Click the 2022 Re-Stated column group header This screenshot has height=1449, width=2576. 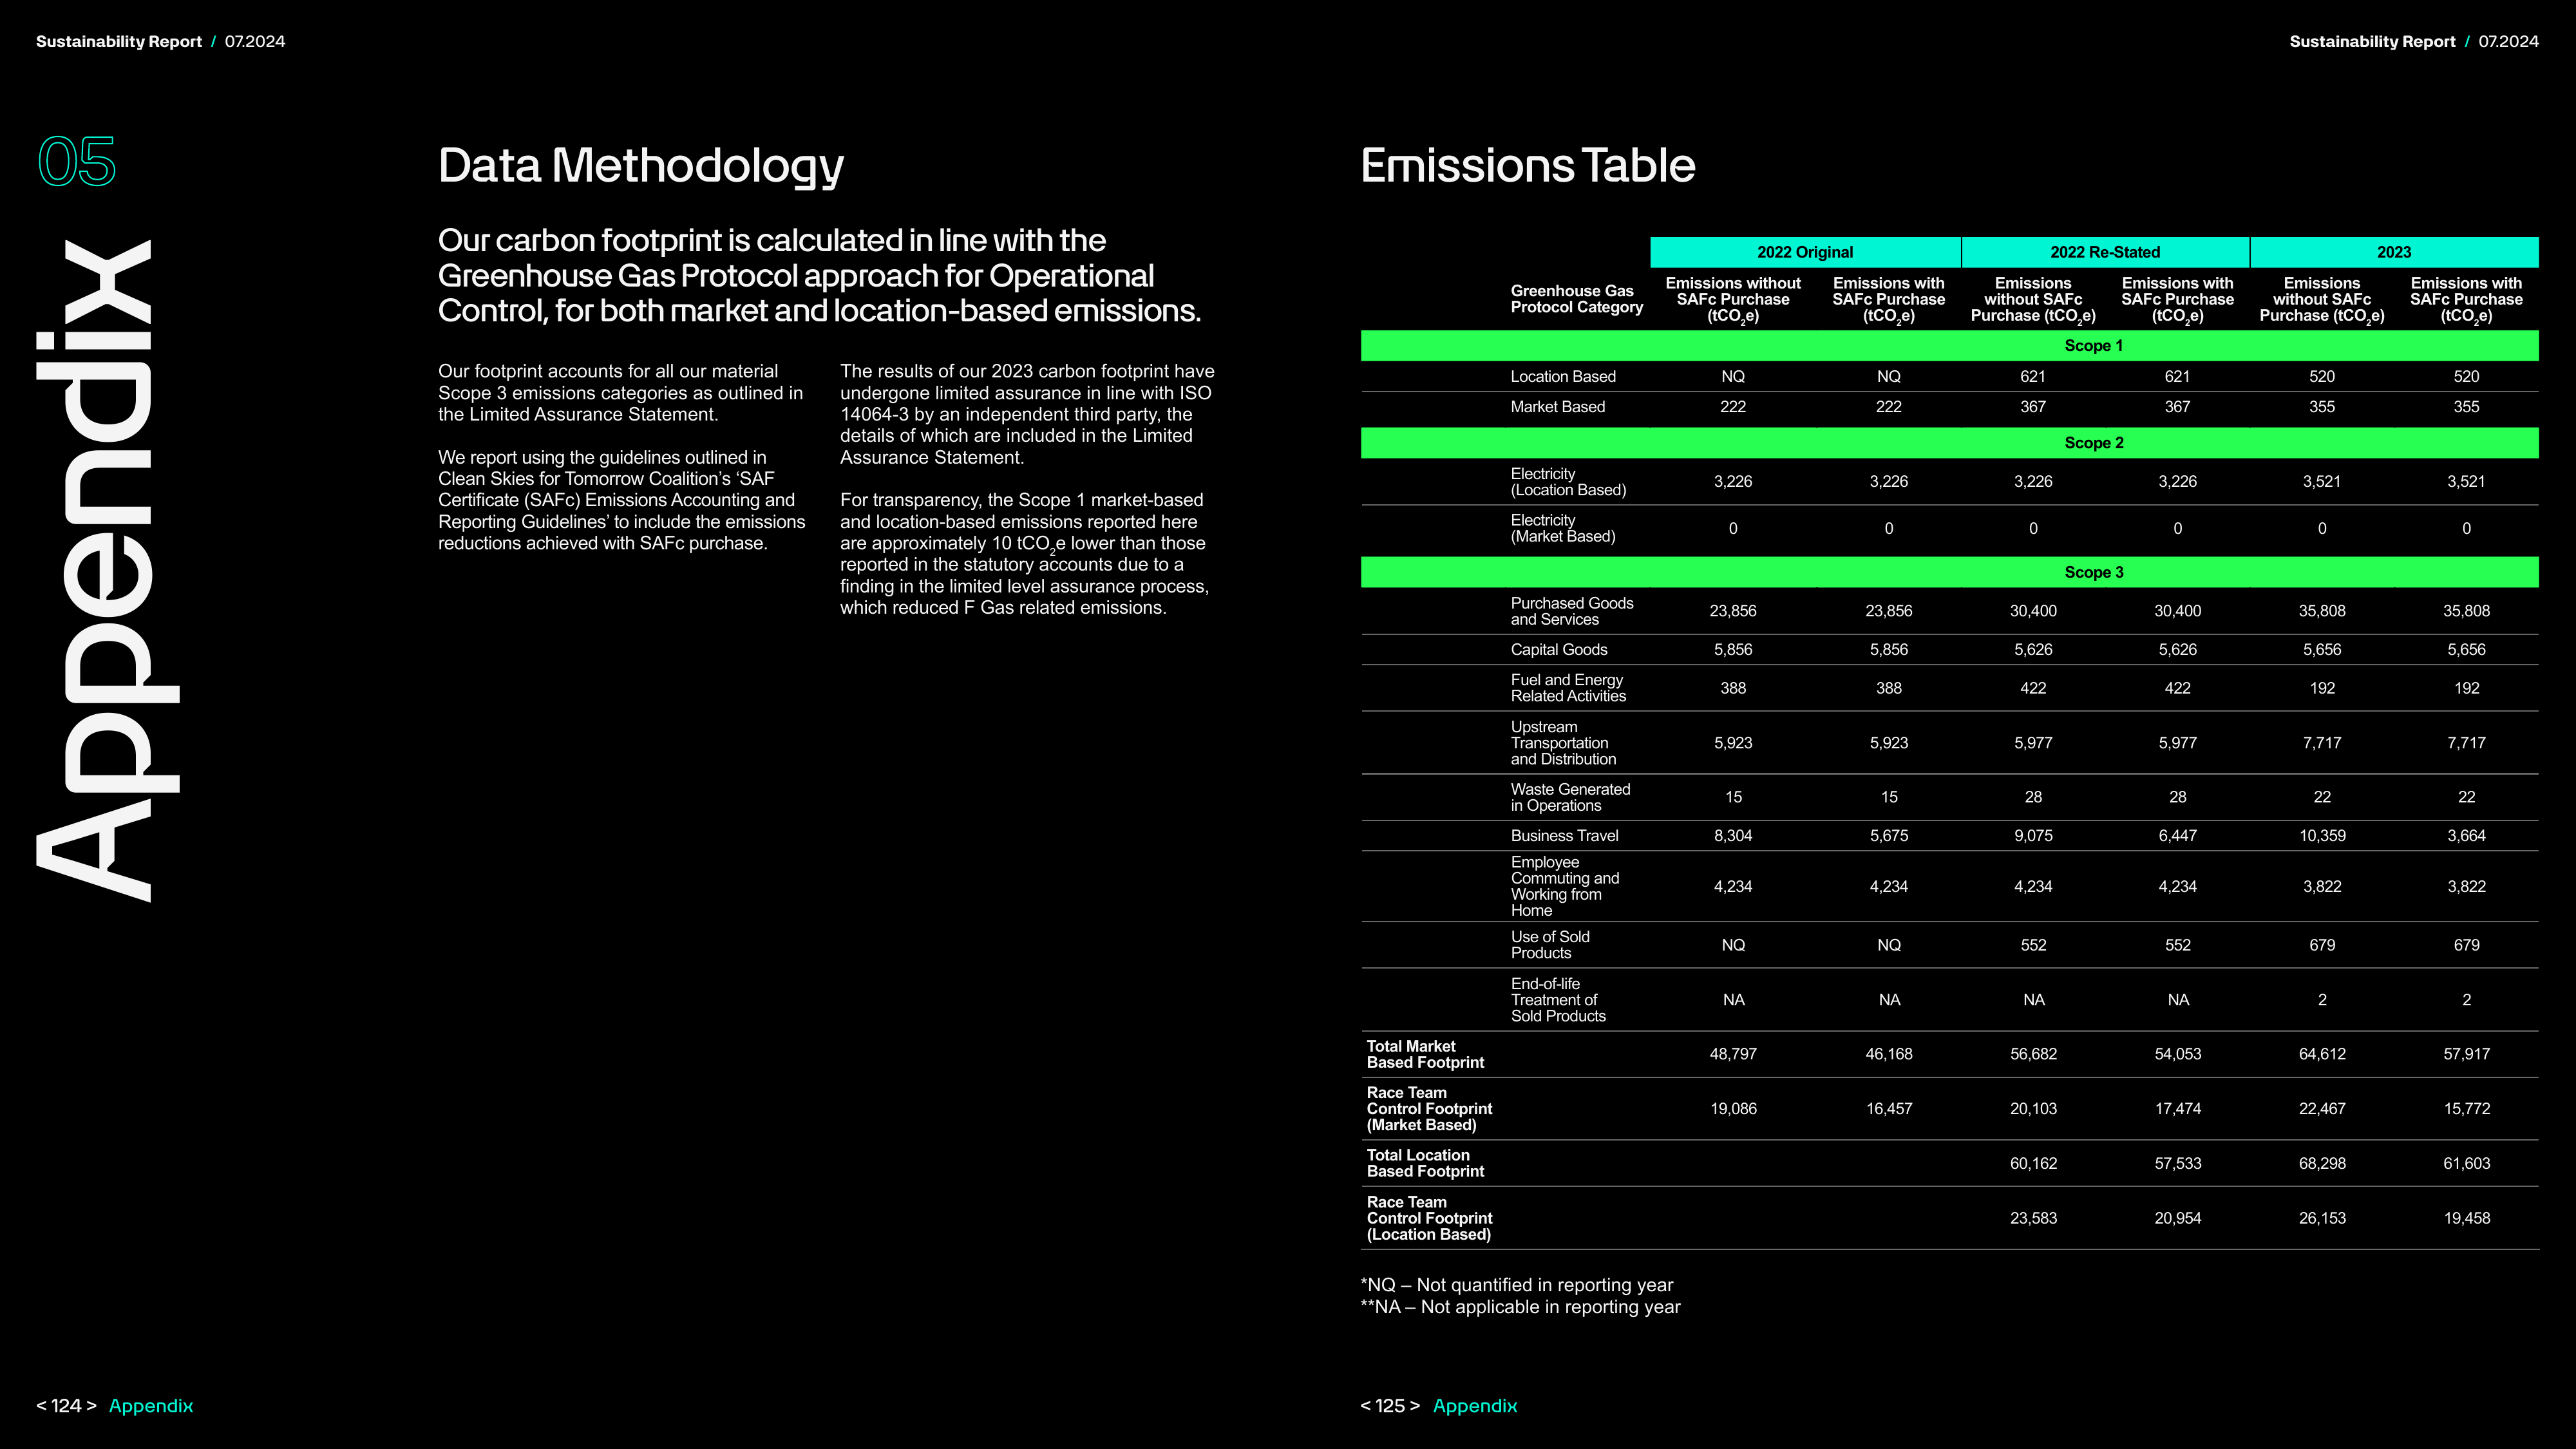click(x=2105, y=252)
